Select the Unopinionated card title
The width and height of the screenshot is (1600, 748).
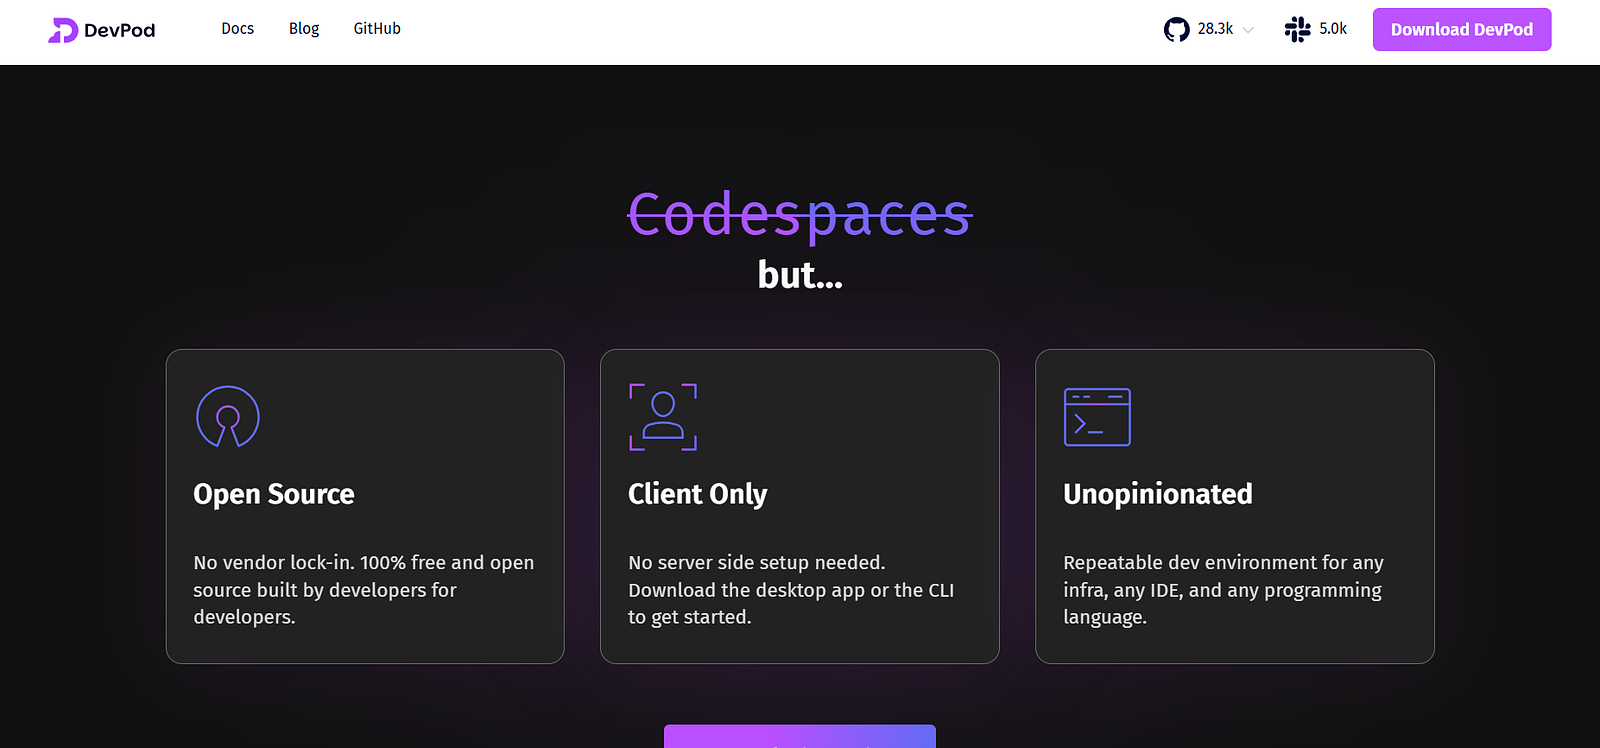point(1158,494)
